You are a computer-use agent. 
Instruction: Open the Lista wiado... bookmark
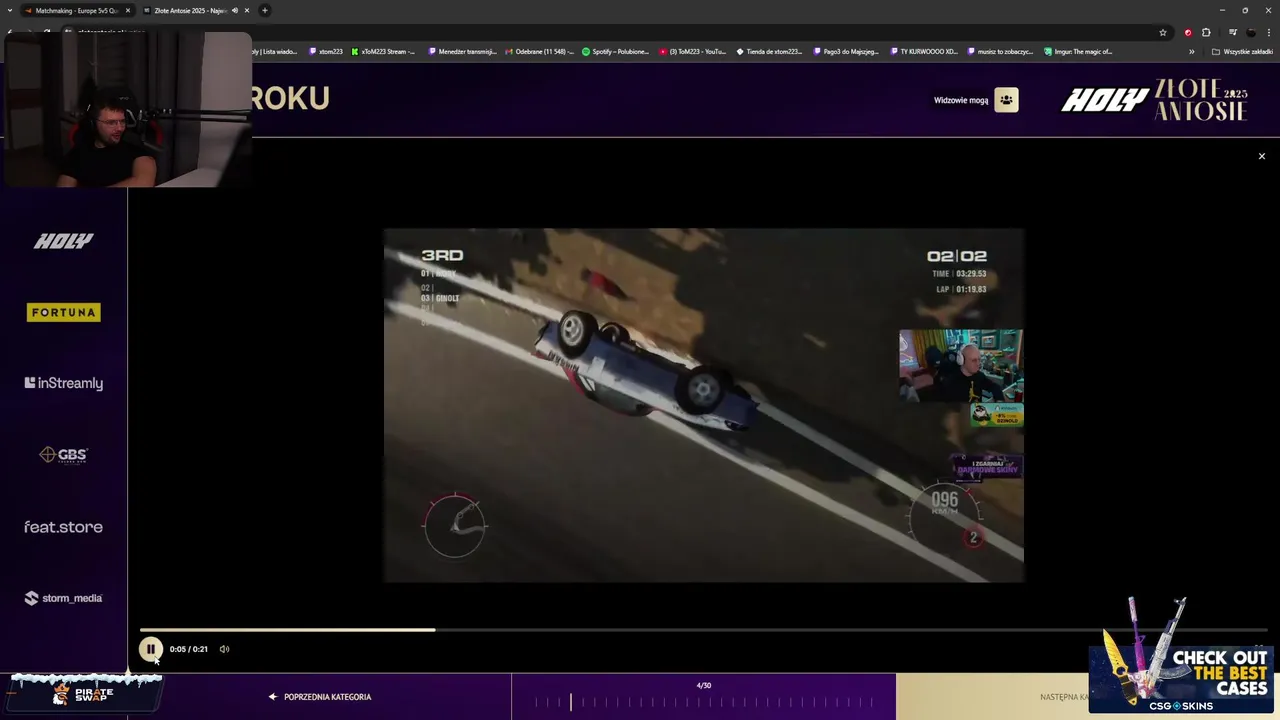click(275, 51)
